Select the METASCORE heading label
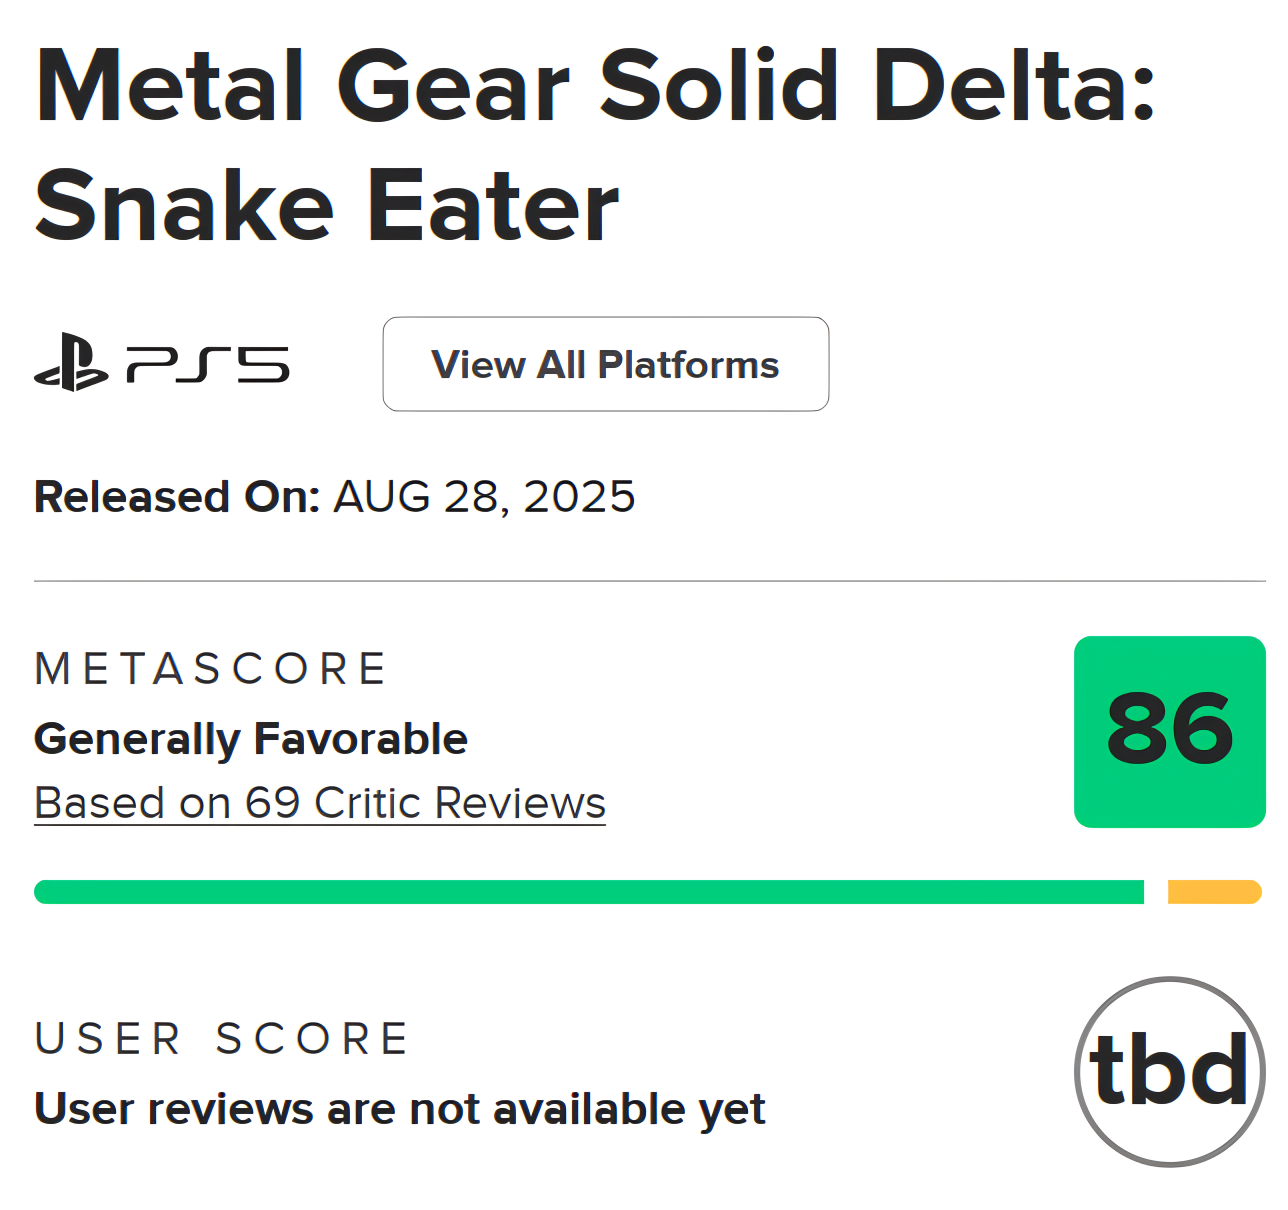The width and height of the screenshot is (1288, 1210). tap(210, 669)
